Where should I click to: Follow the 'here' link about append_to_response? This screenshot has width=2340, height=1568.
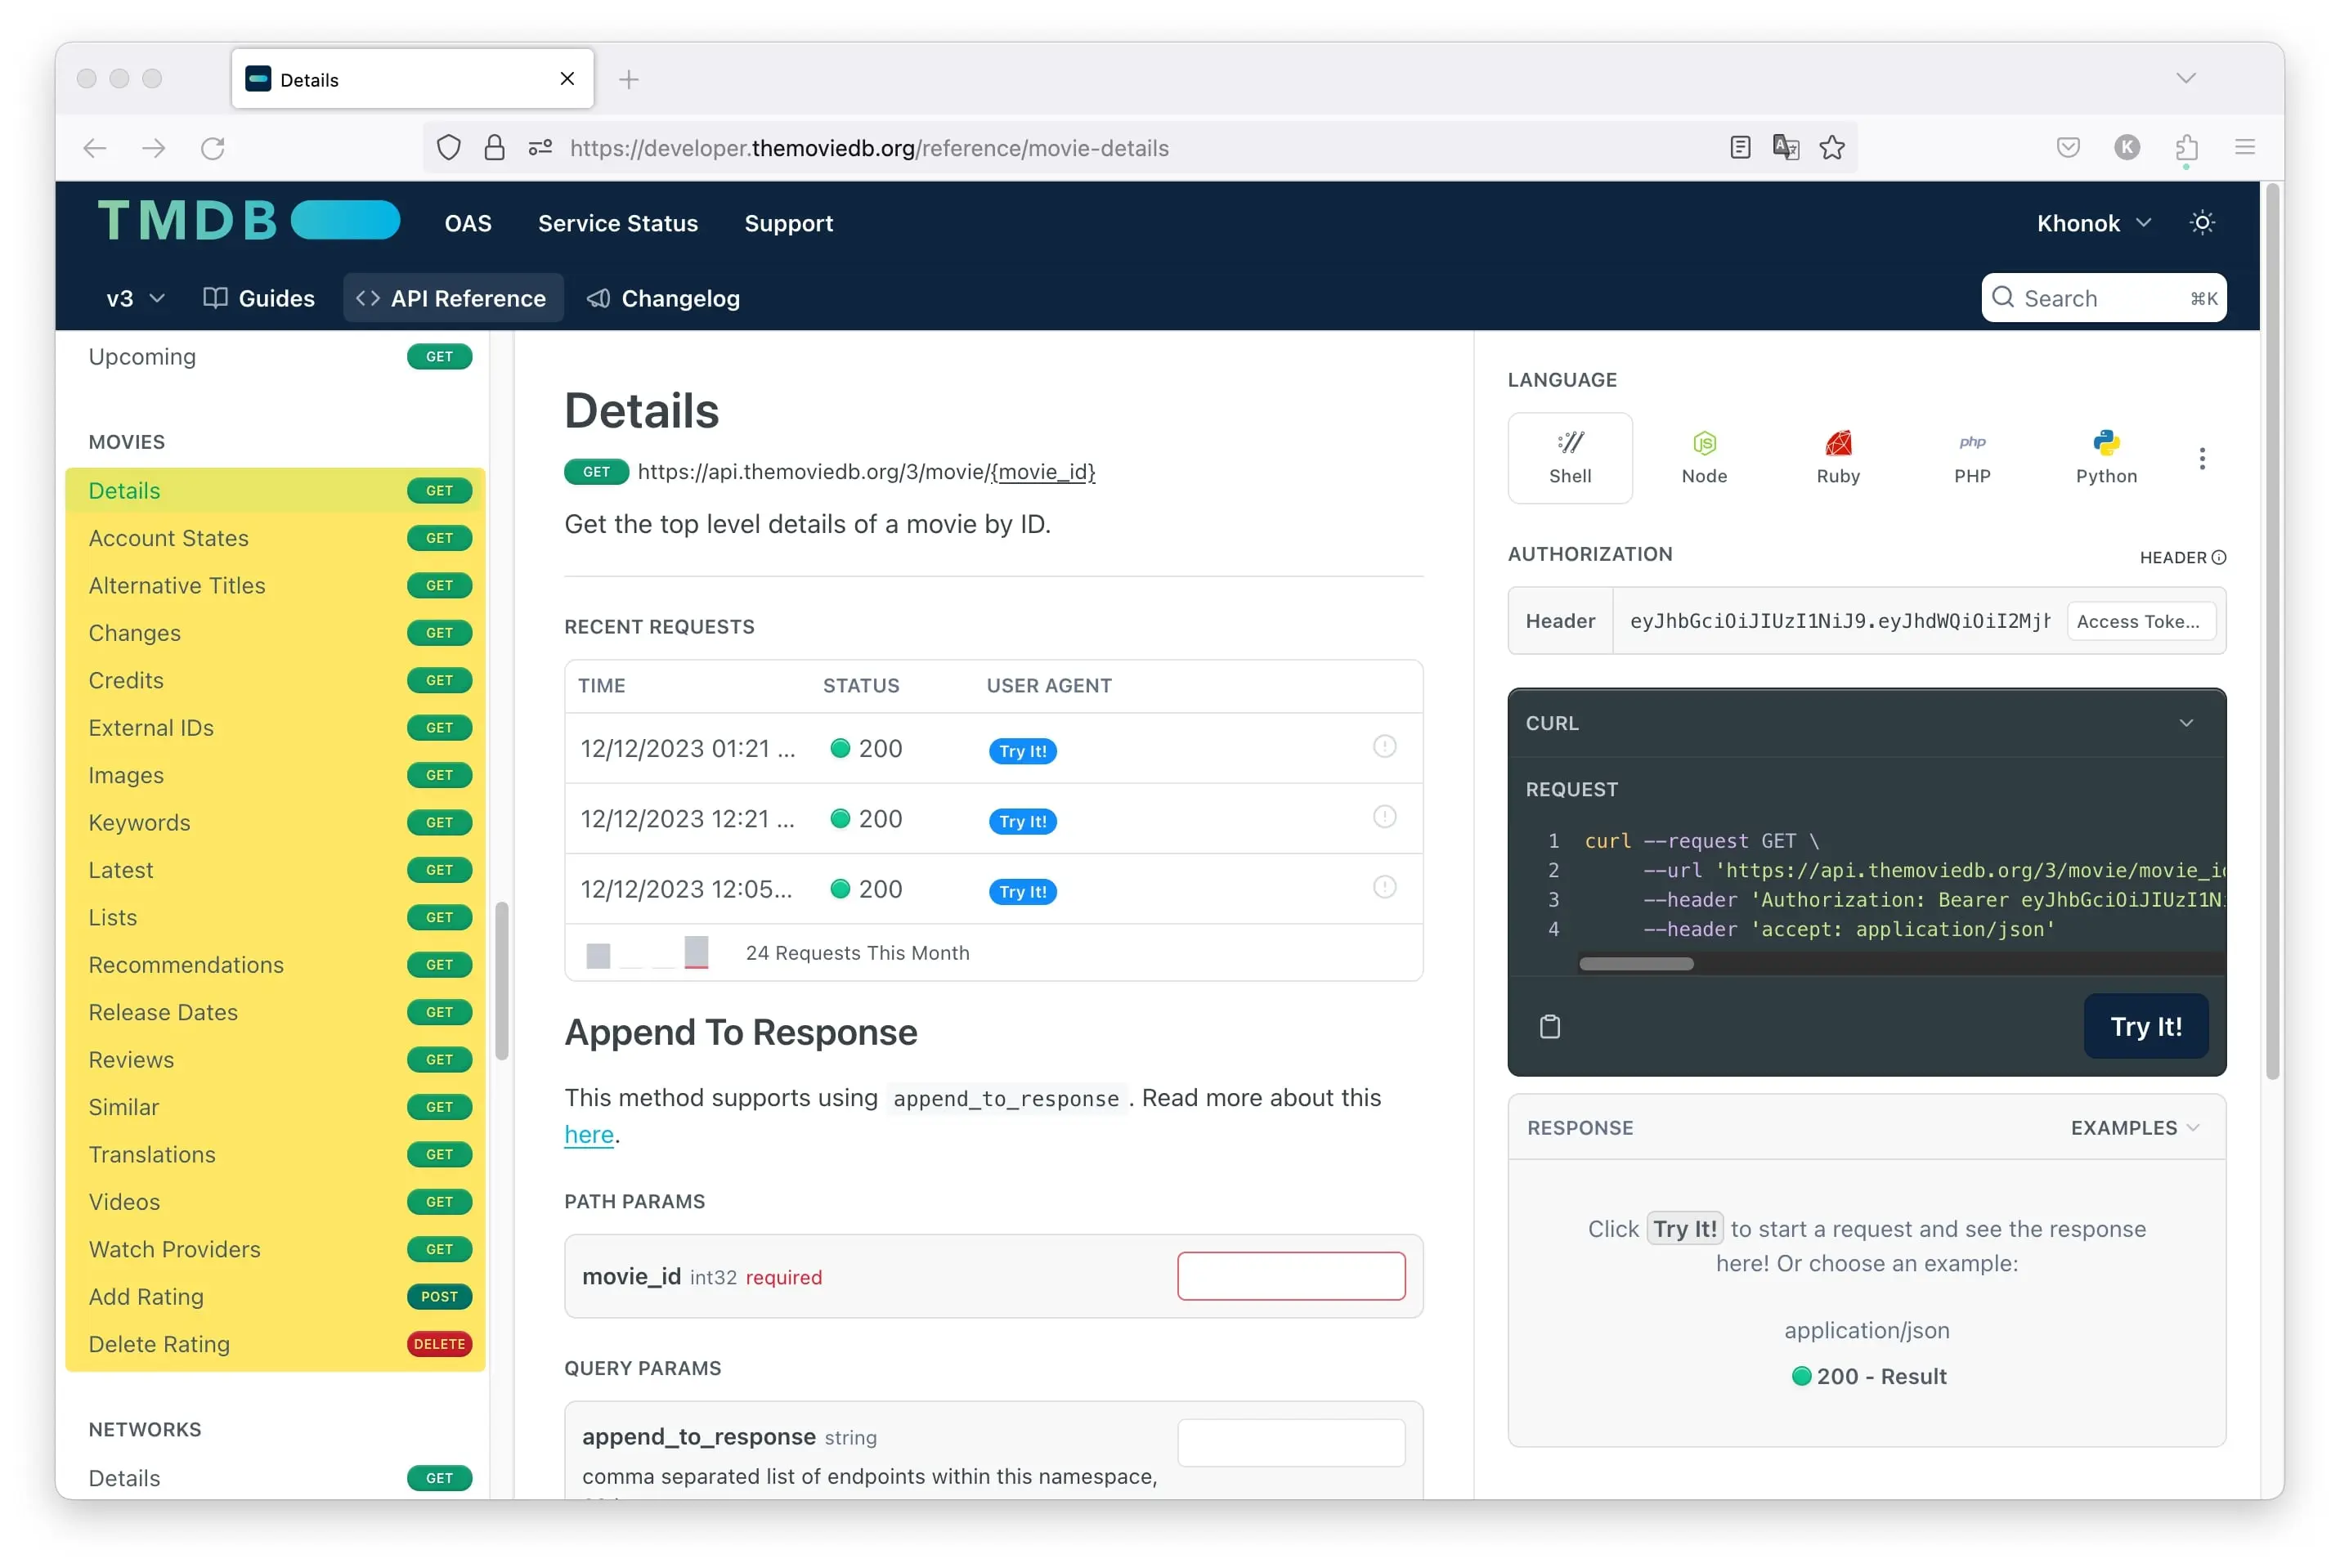589,1135
